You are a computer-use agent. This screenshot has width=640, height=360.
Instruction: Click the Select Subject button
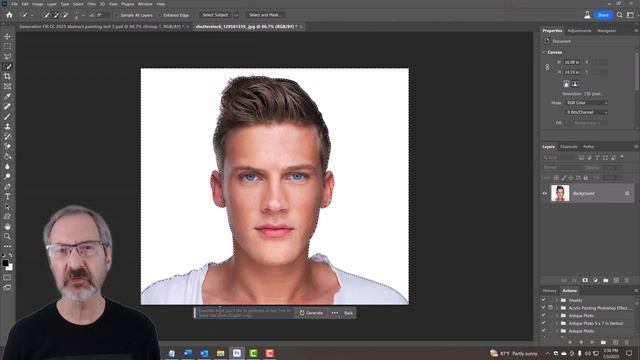coord(215,15)
